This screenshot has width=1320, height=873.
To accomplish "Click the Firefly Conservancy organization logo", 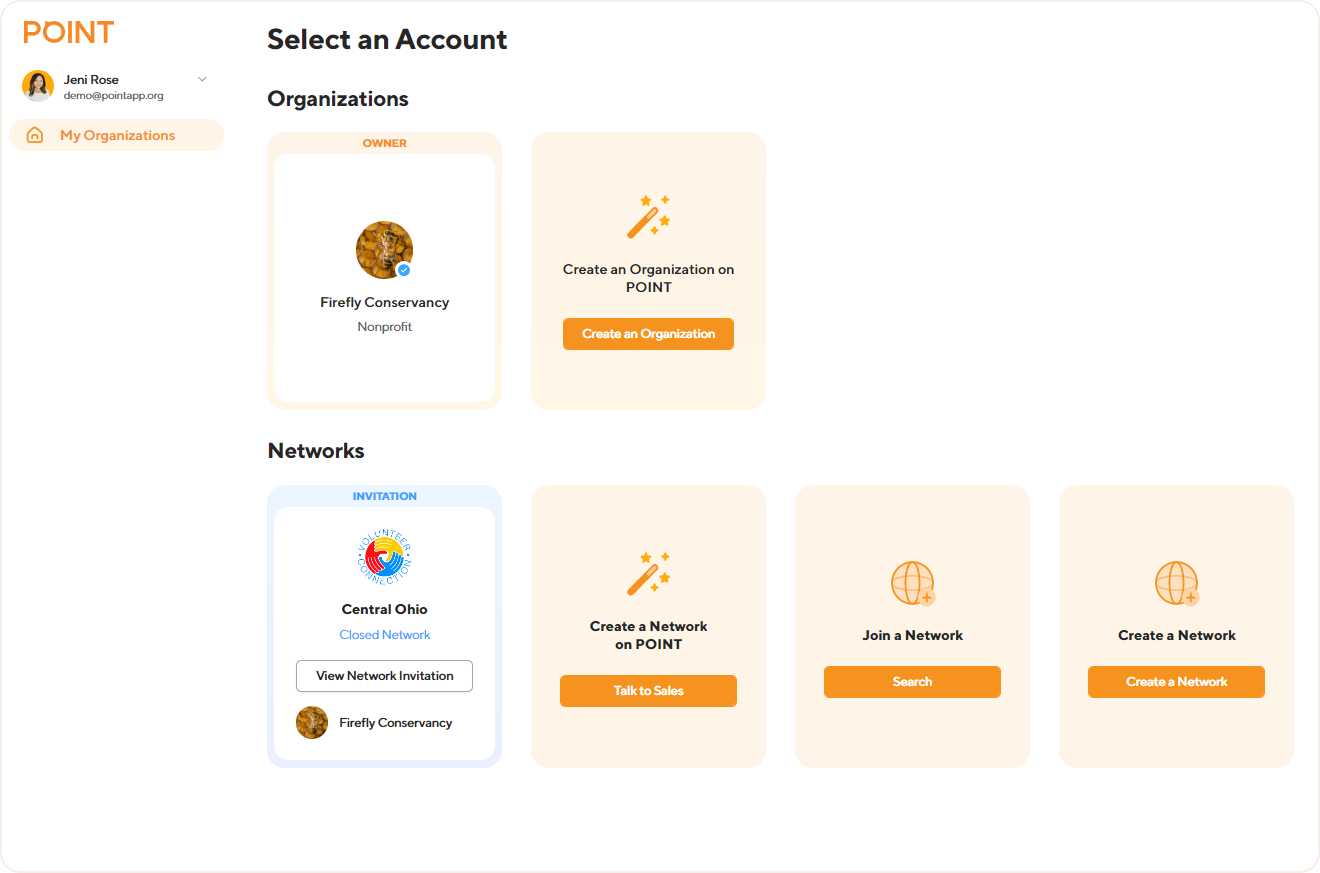I will click(x=384, y=249).
